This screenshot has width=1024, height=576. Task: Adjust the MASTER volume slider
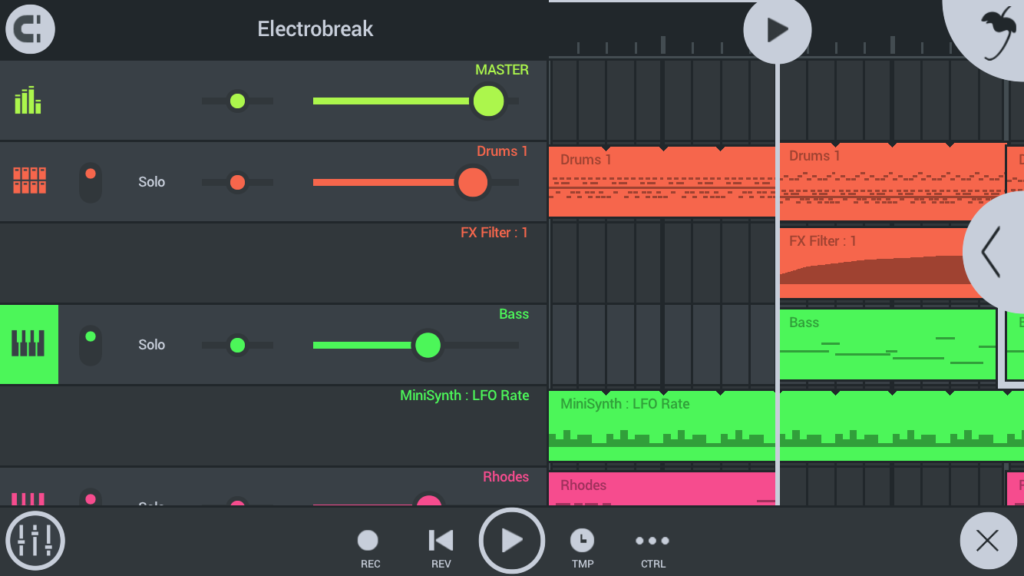tap(415, 101)
